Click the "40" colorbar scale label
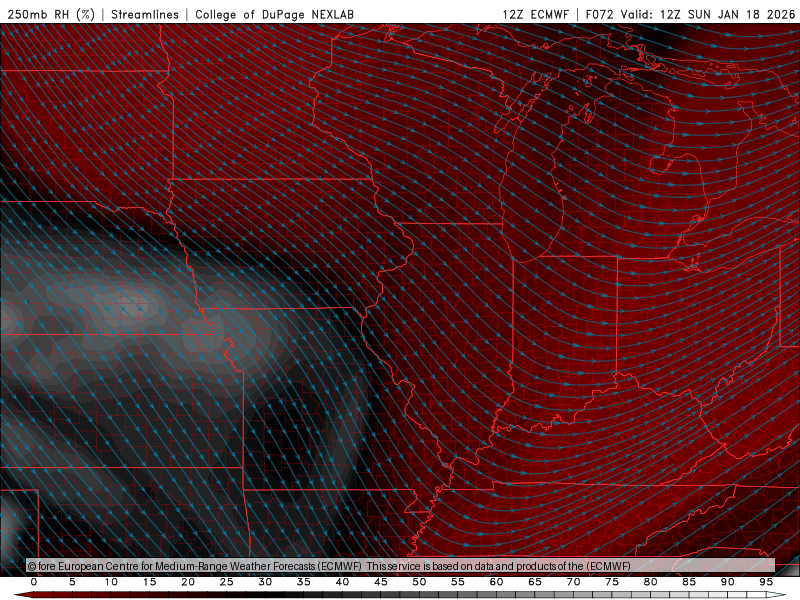Viewport: 800px width, 600px height. [x=342, y=582]
